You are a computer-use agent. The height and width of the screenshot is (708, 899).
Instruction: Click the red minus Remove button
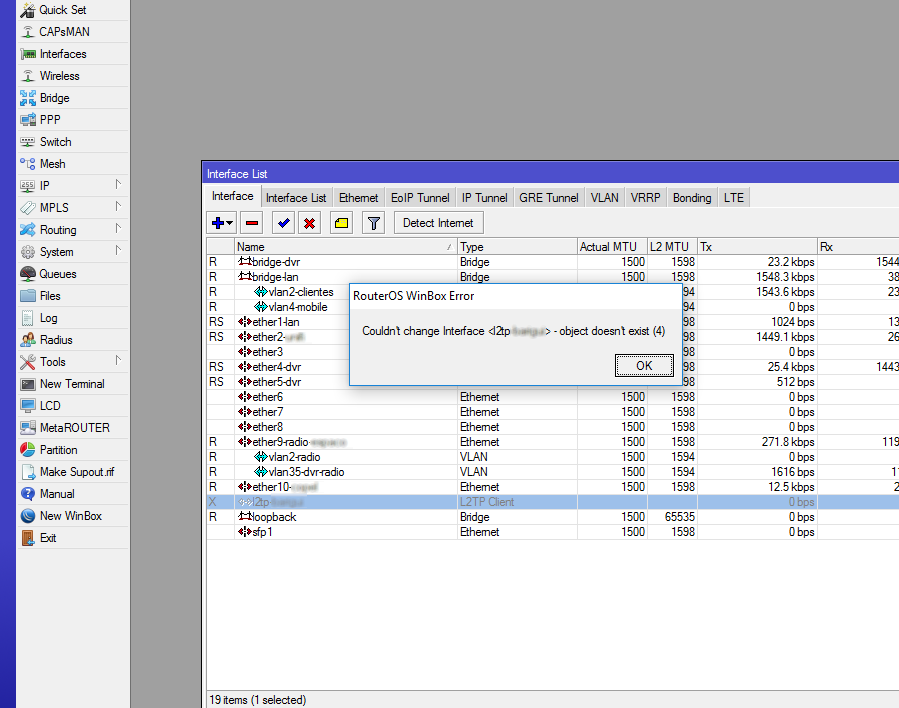click(x=252, y=223)
